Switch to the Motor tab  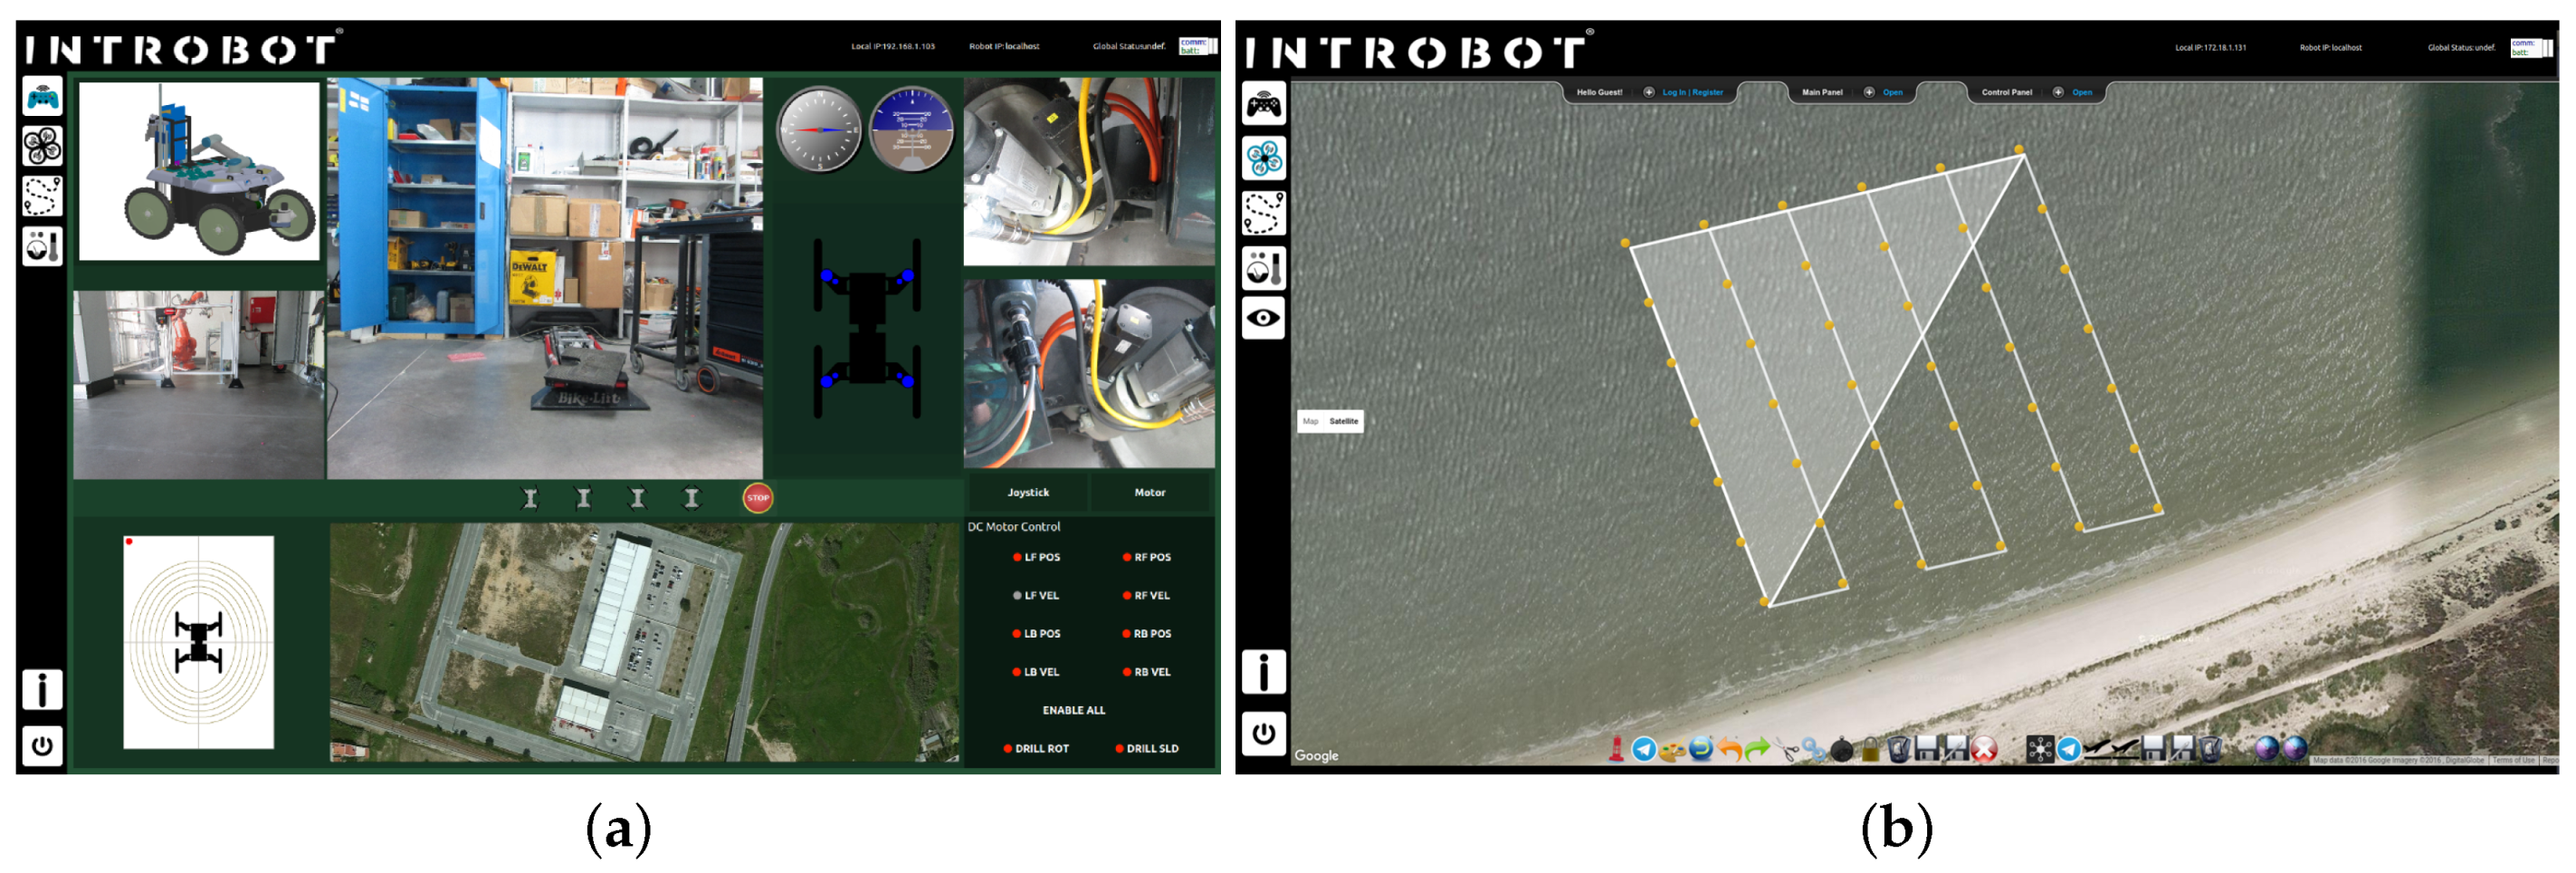[x=1149, y=492]
